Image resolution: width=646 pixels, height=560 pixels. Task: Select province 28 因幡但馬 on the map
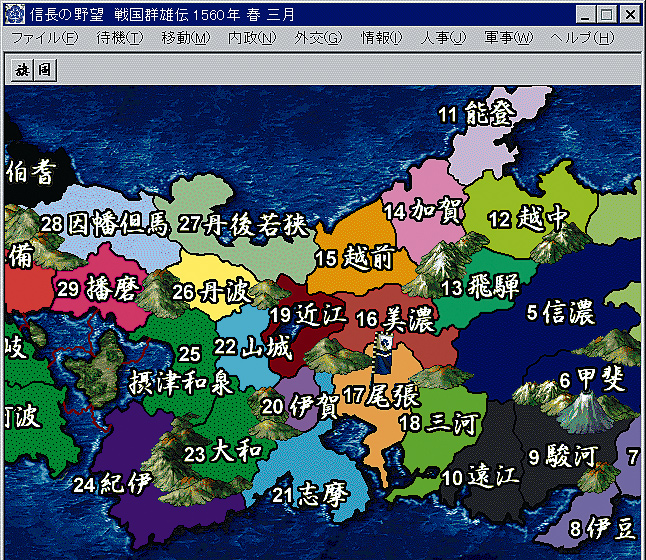[105, 224]
